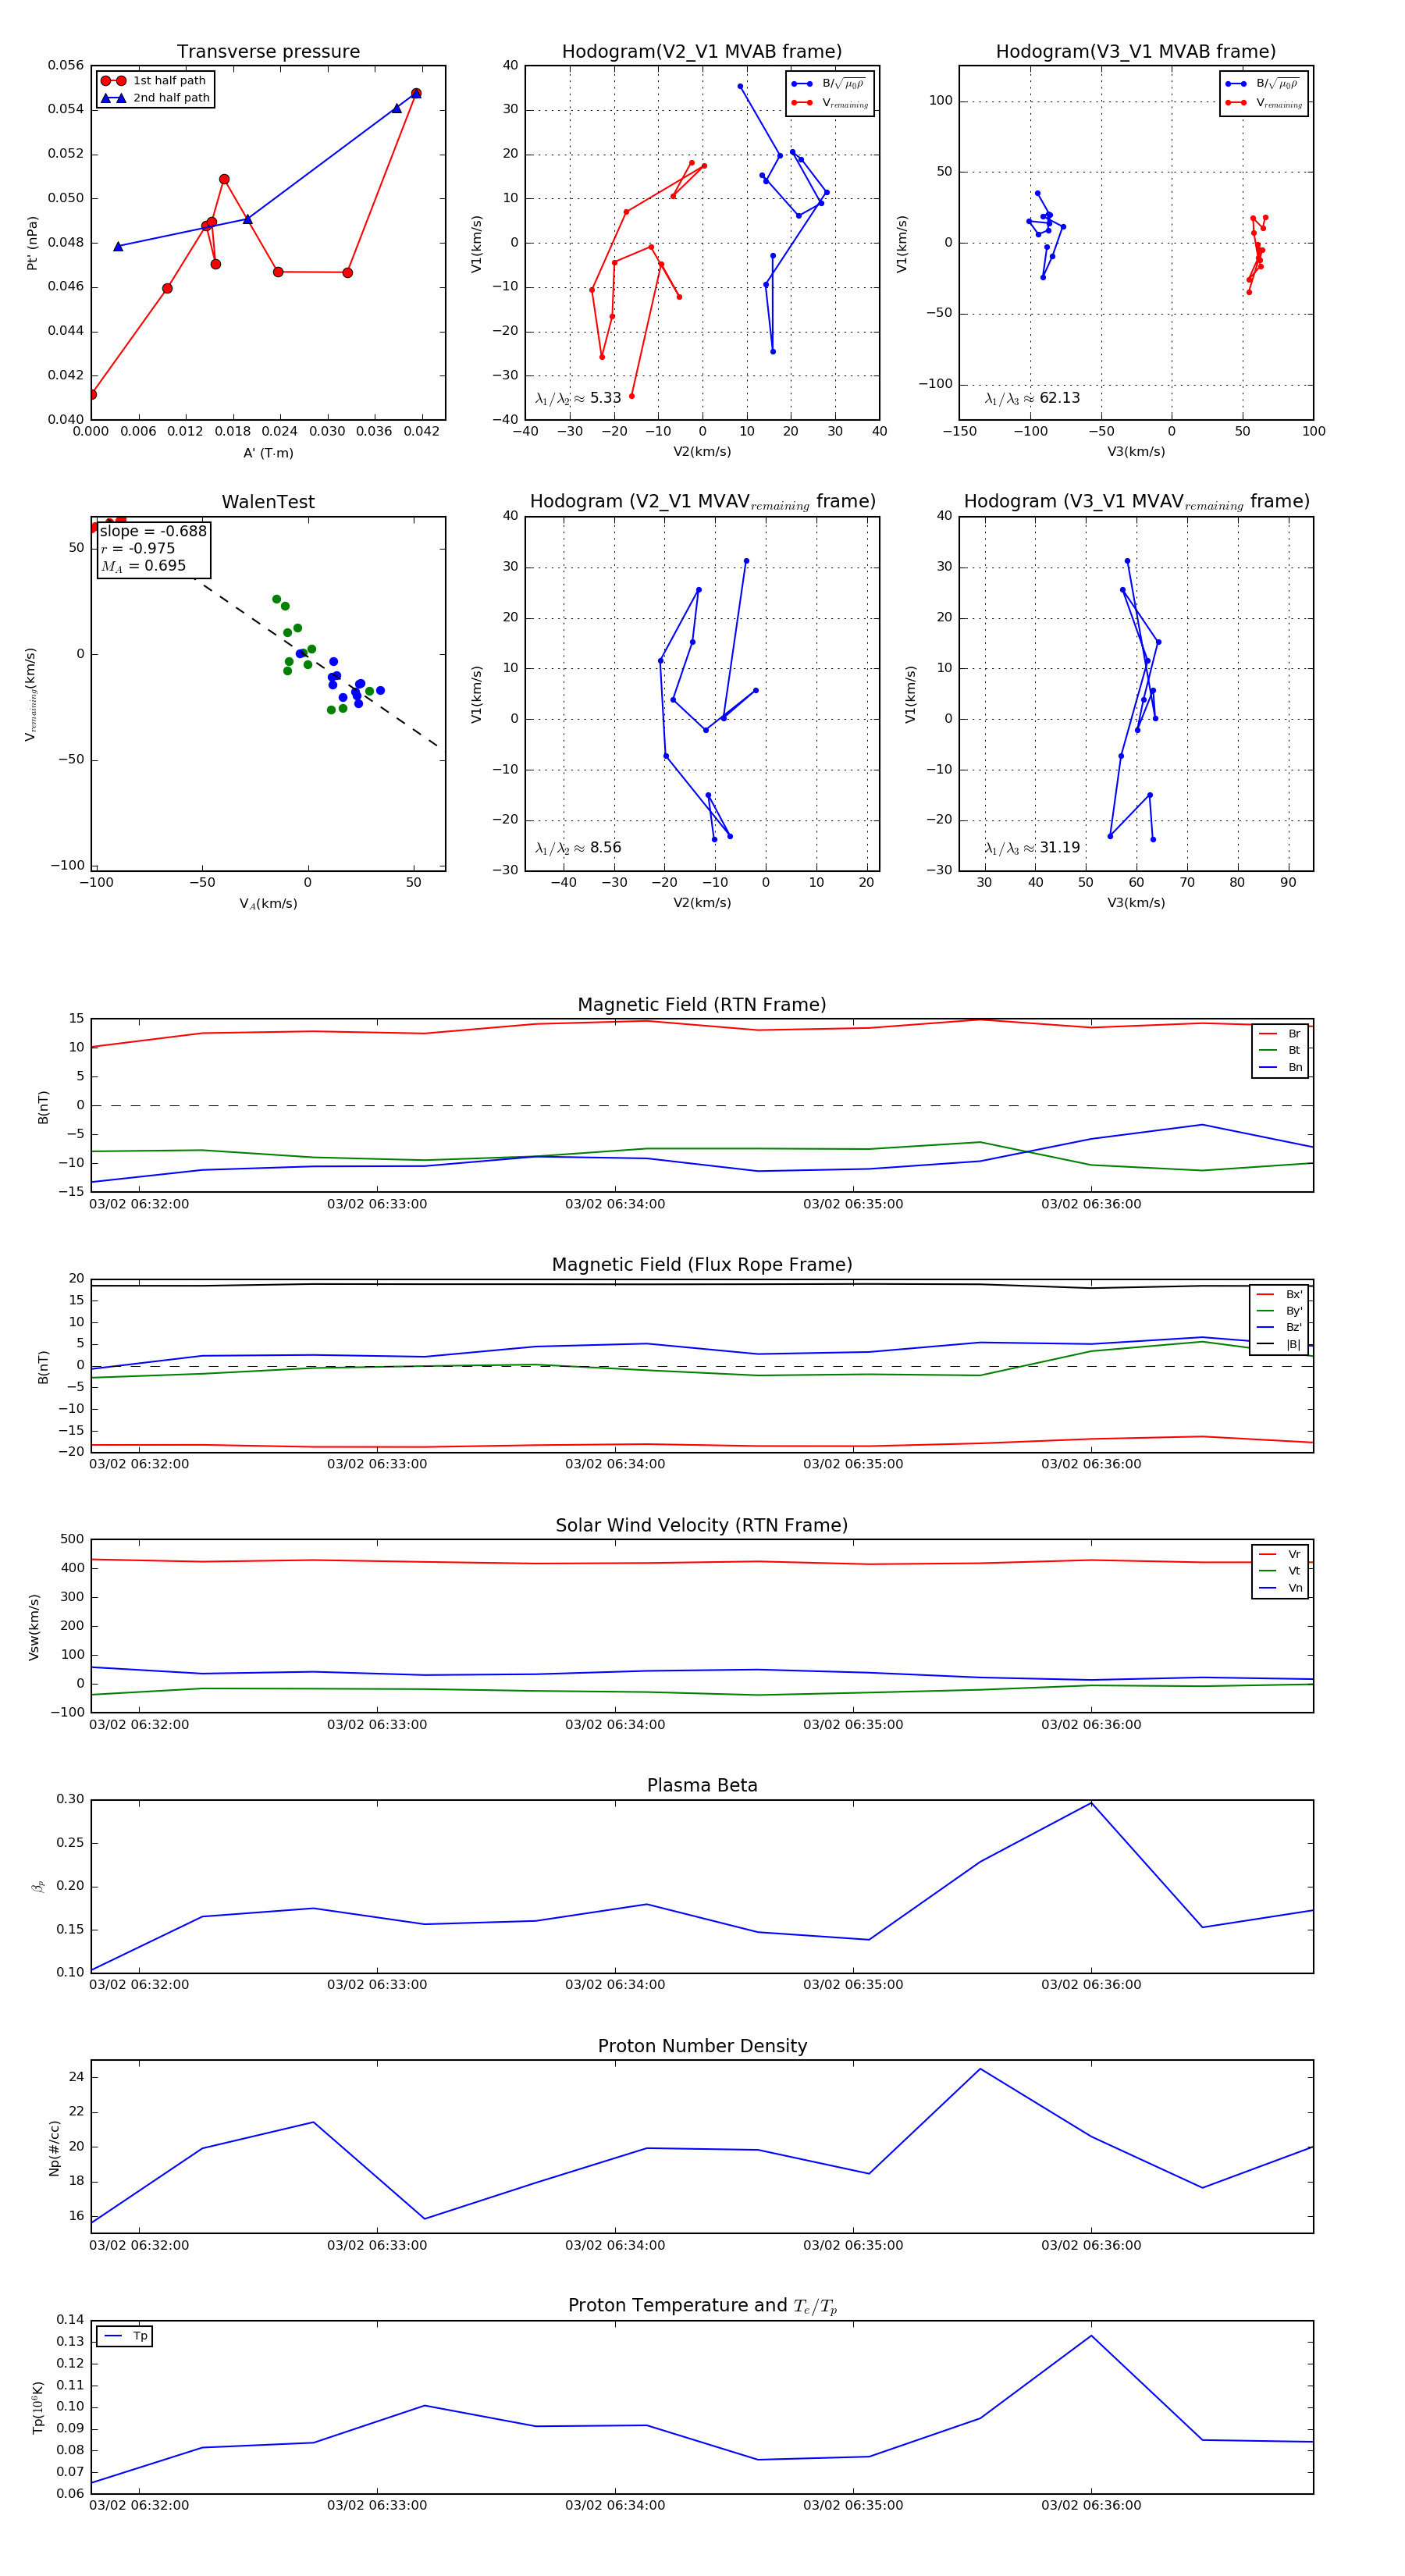Click "03/02 06:34:00" tick under Proton Number Density

(x=615, y=2245)
